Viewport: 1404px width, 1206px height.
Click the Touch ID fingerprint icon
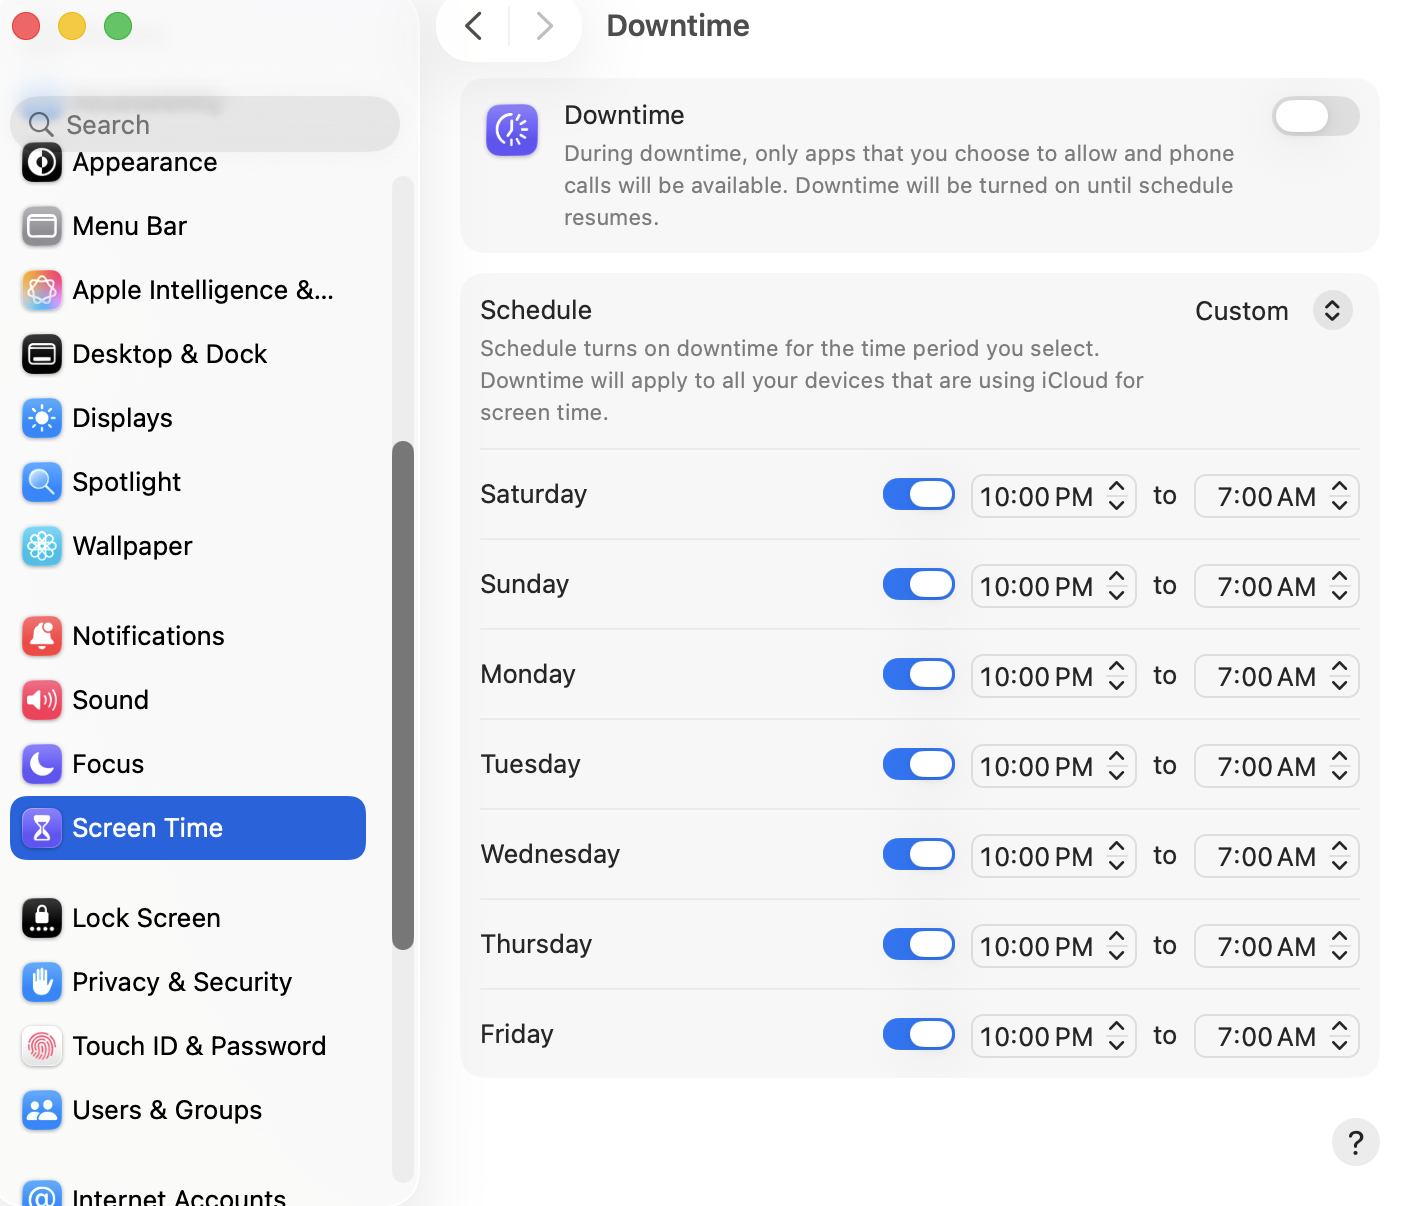42,1046
